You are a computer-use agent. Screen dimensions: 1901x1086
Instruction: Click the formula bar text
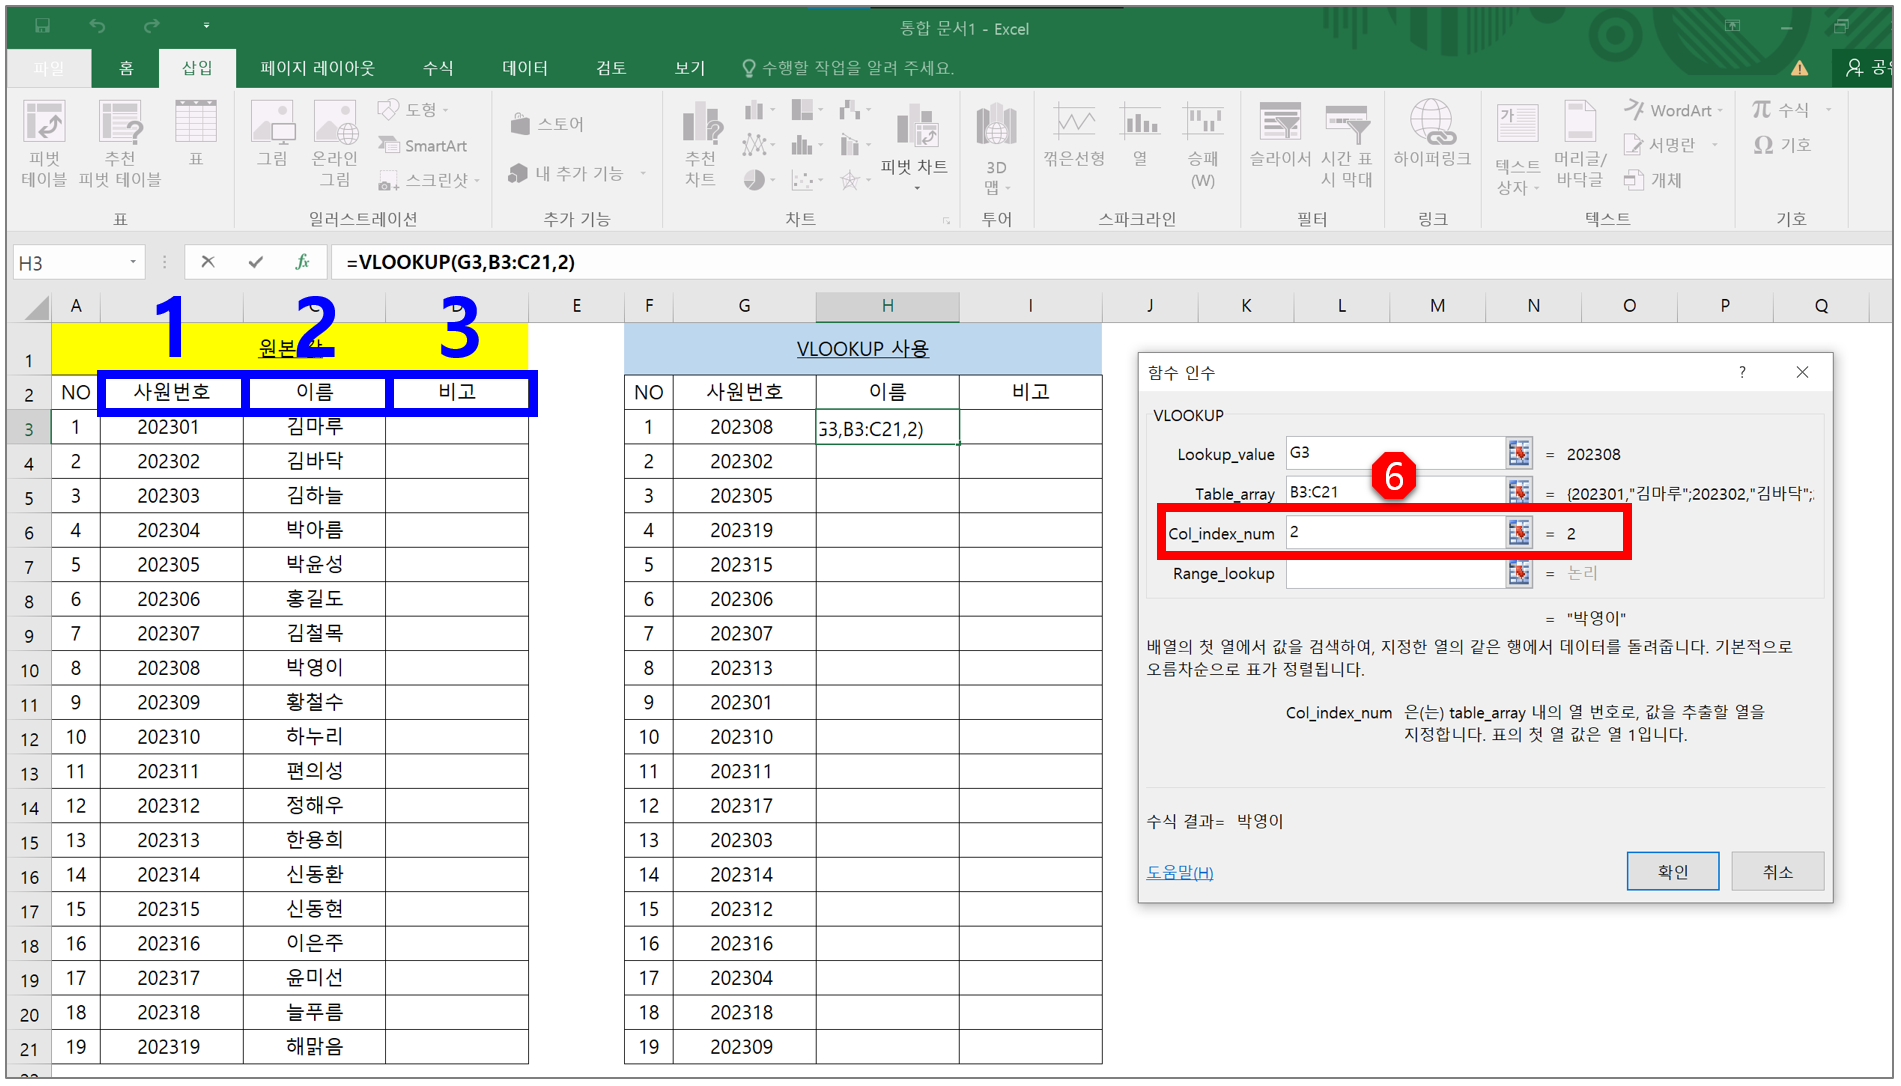pyautogui.click(x=460, y=262)
